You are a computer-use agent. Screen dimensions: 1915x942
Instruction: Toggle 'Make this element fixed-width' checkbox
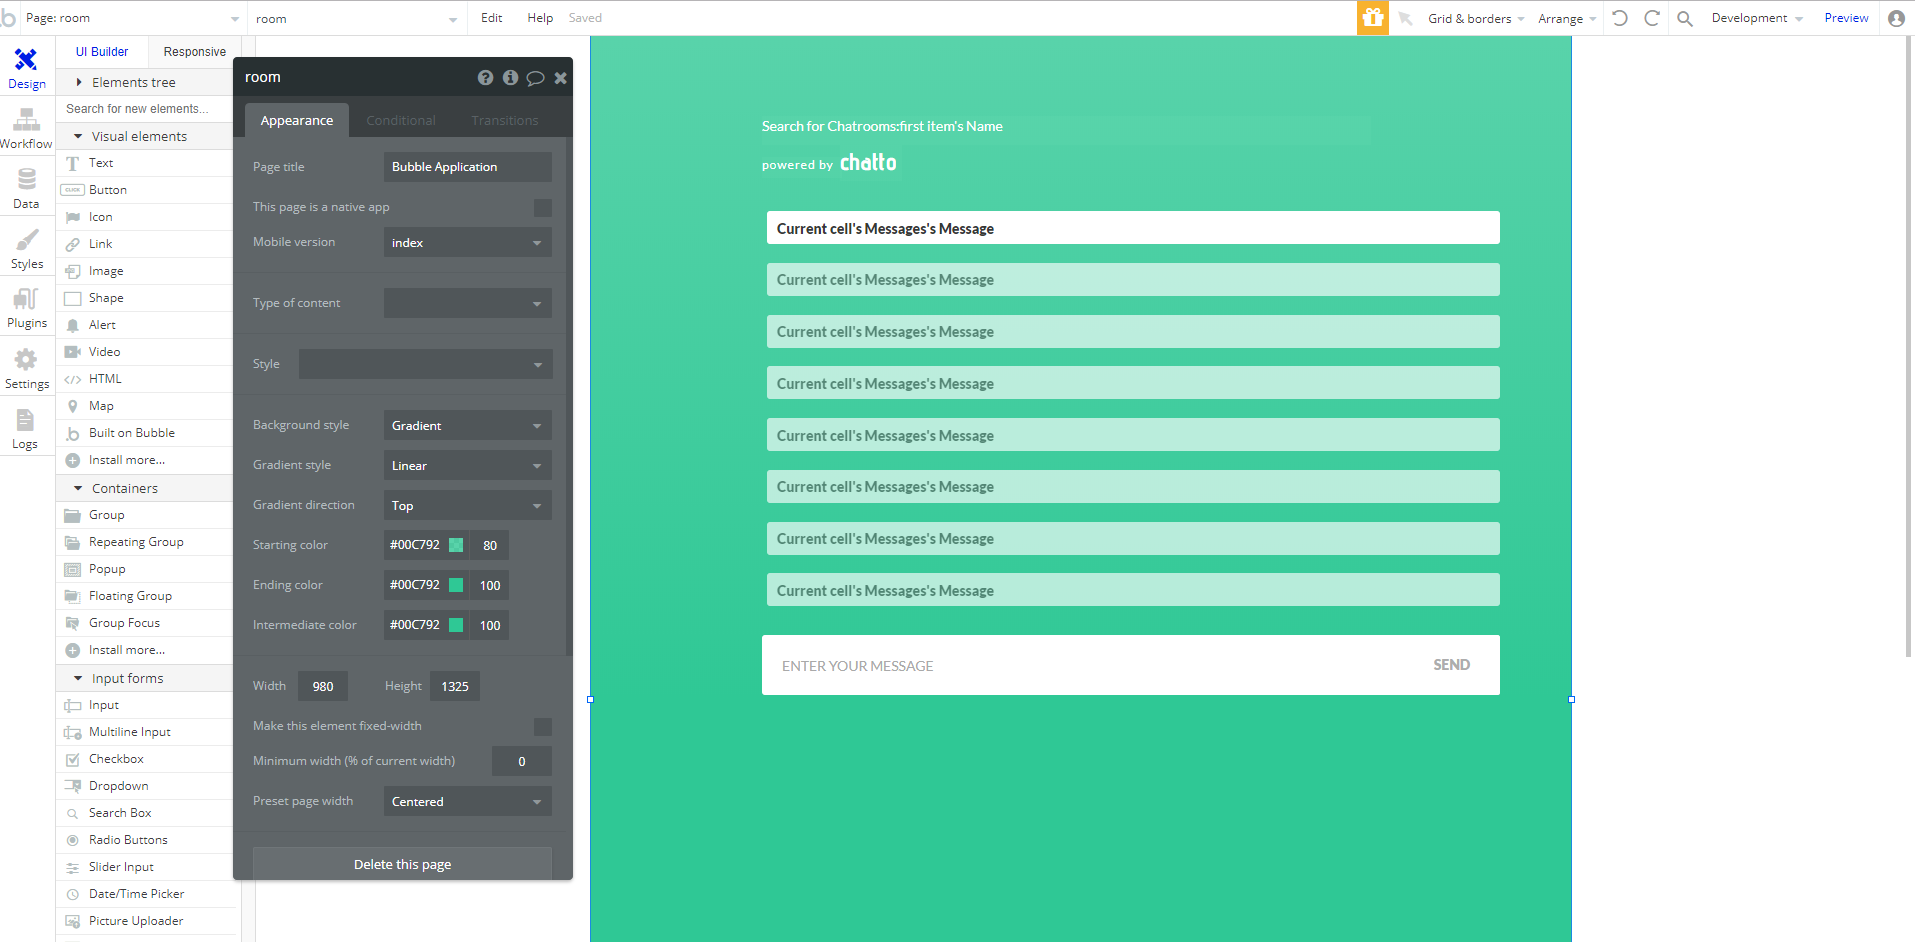point(543,727)
